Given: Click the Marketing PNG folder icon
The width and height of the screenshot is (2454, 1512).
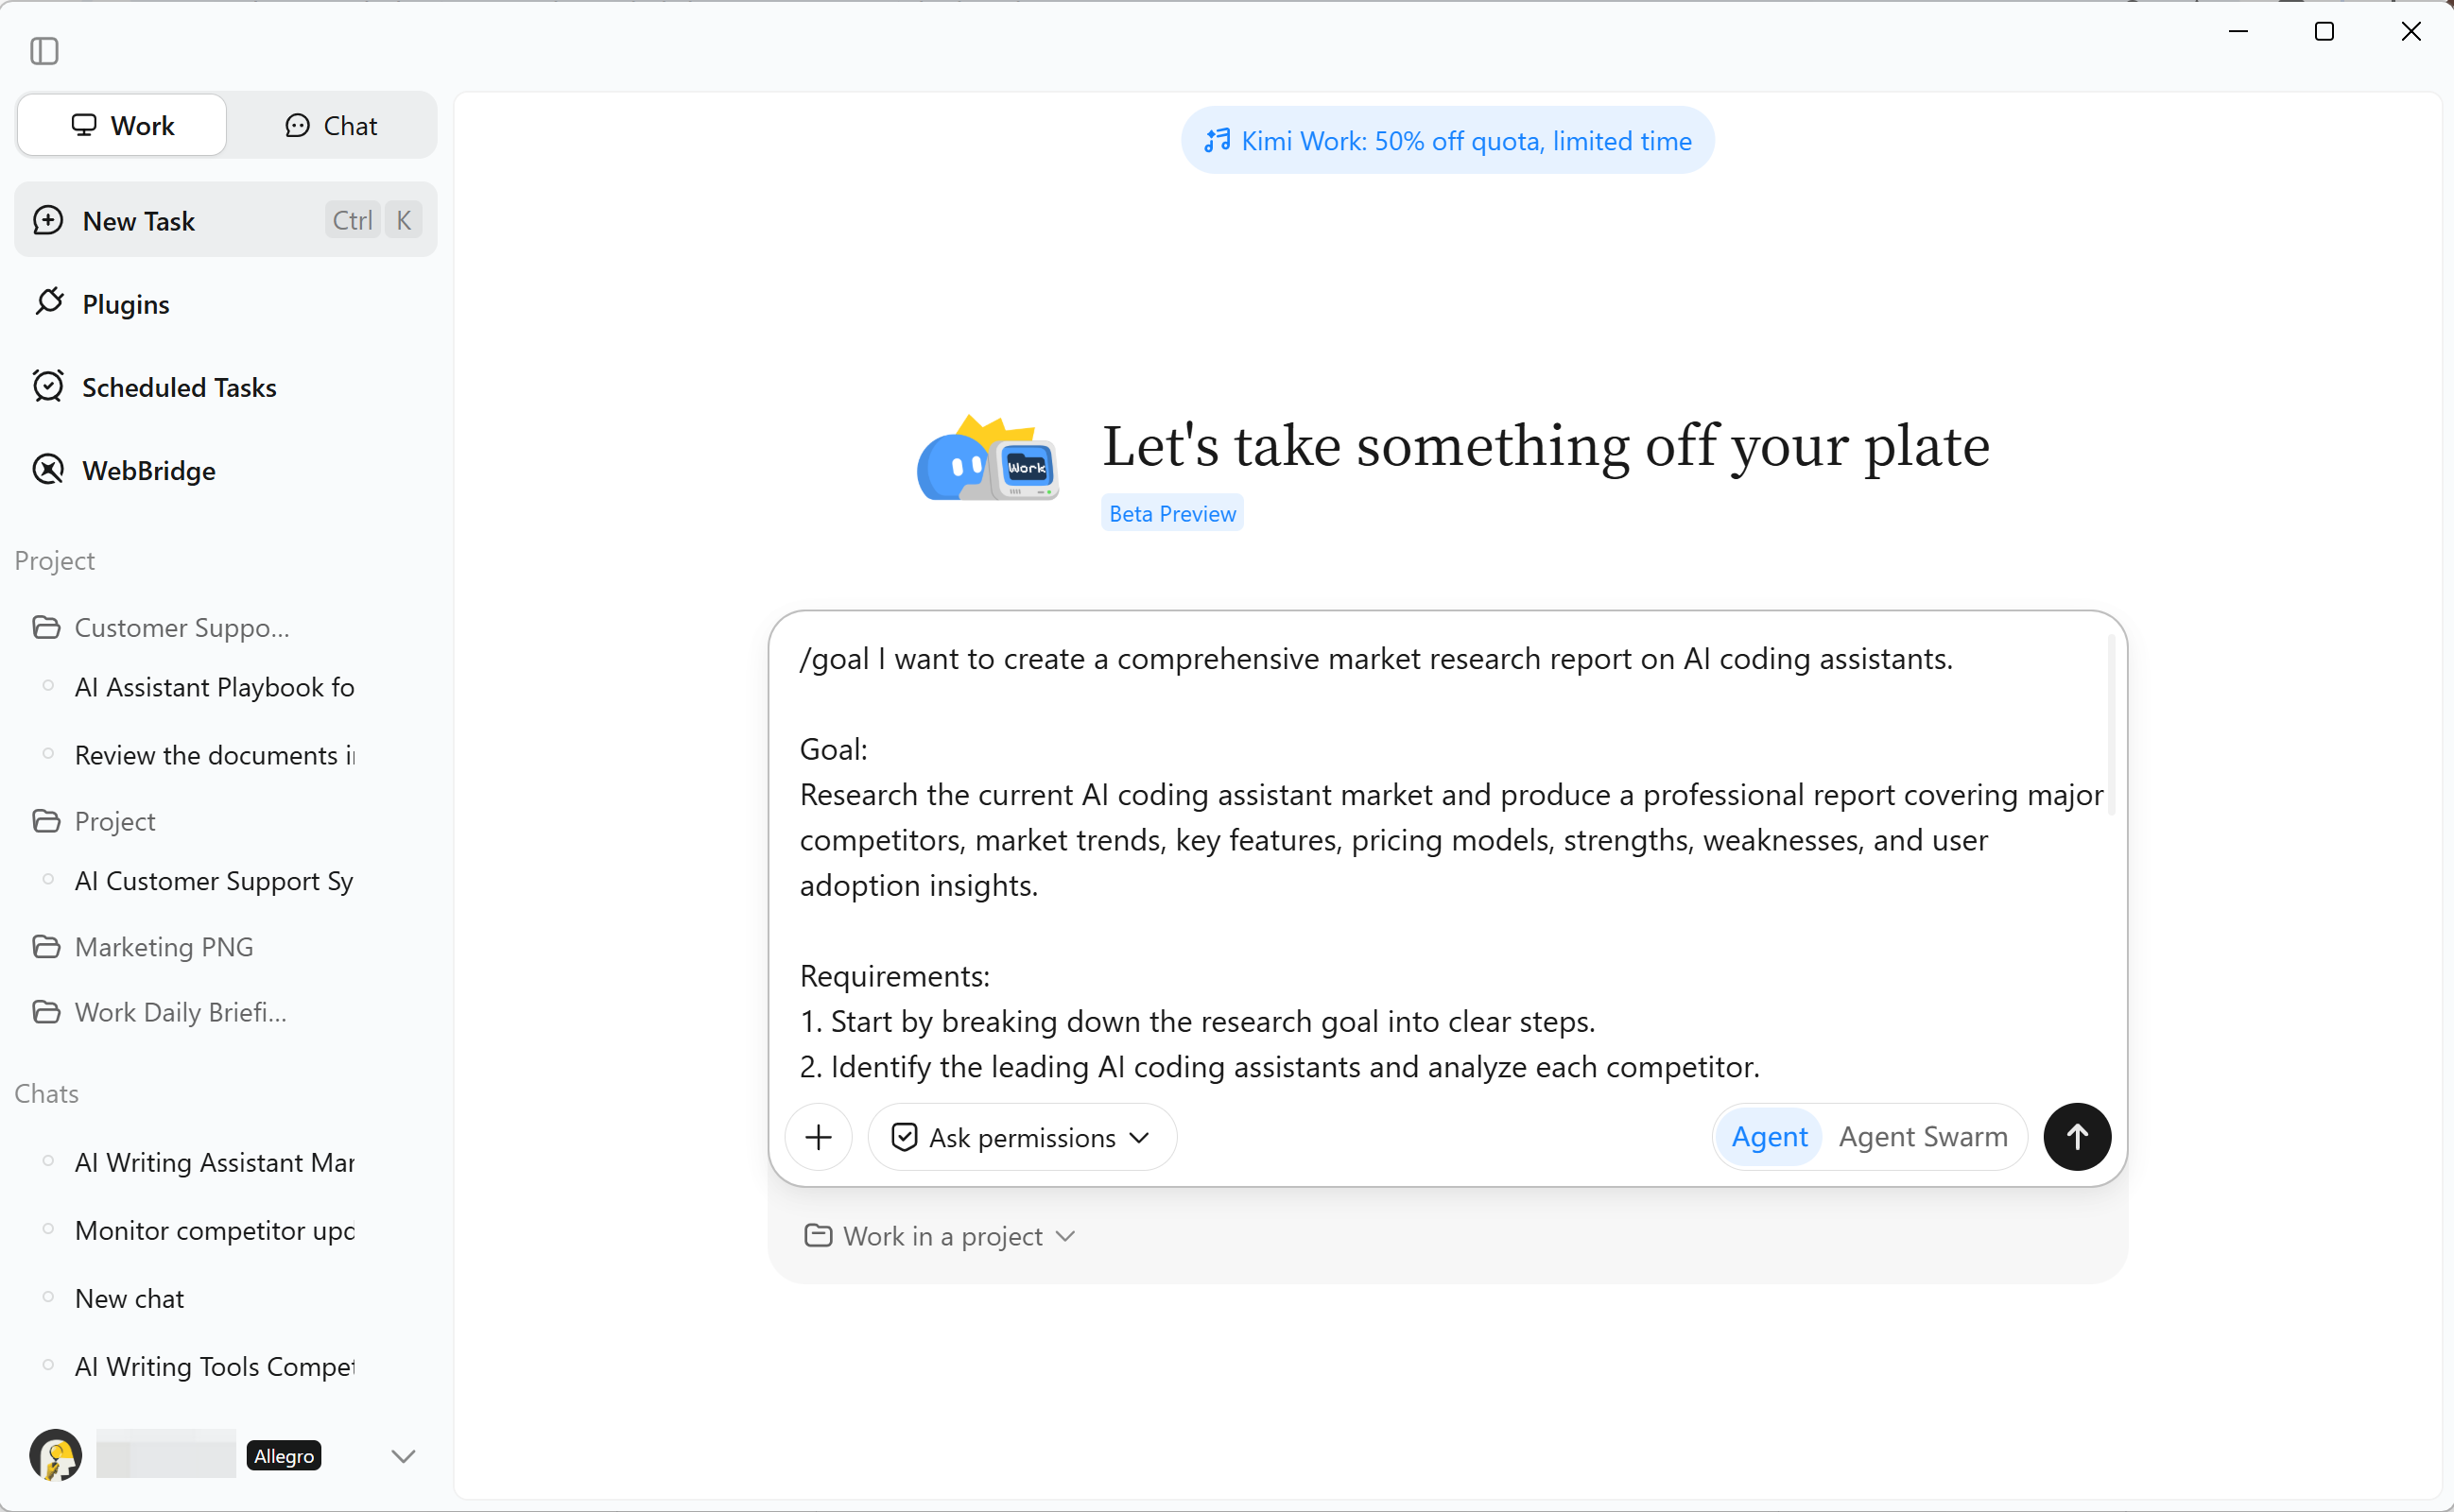Looking at the screenshot, I should pos(46,946).
